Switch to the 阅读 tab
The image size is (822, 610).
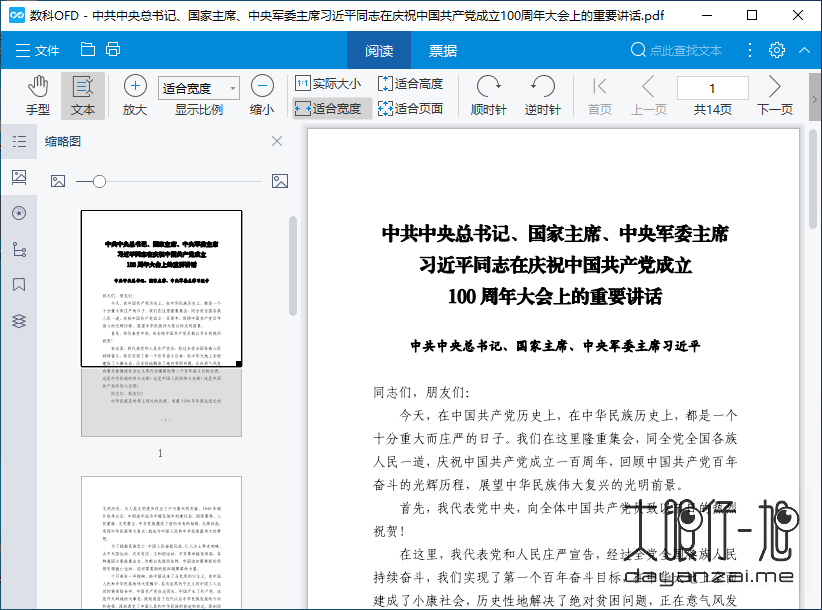coord(379,50)
